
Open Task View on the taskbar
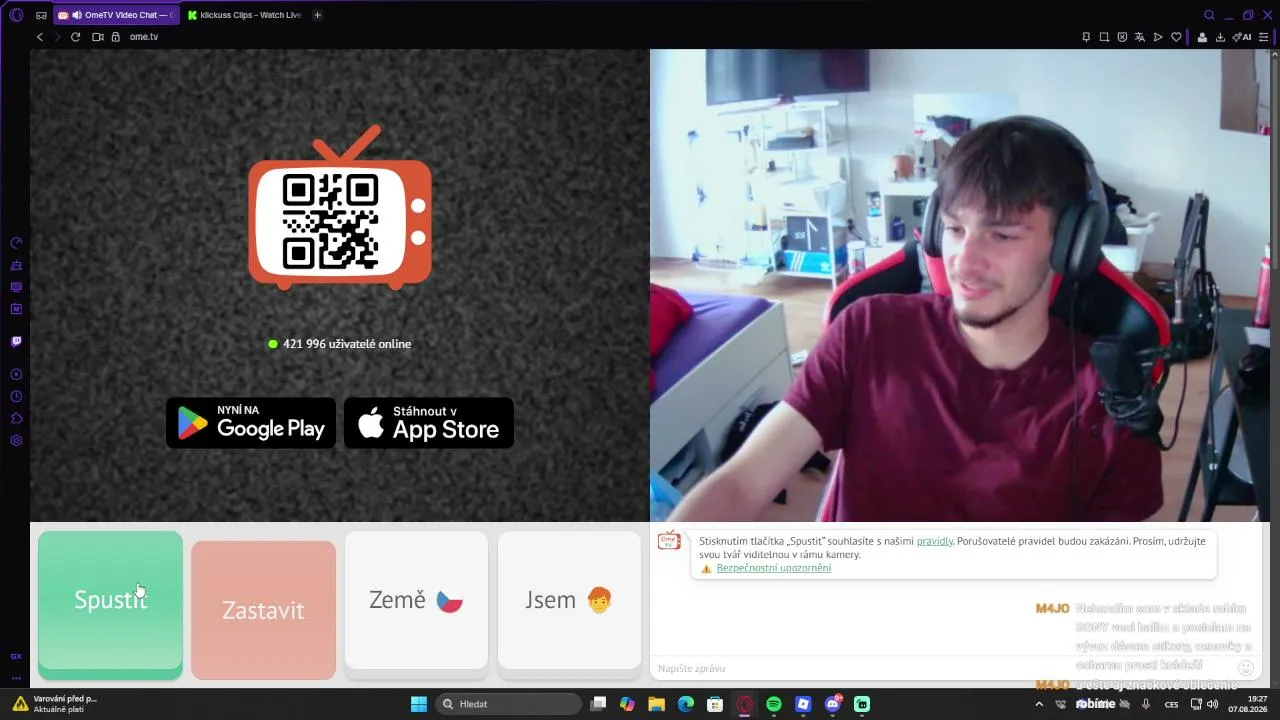[598, 704]
